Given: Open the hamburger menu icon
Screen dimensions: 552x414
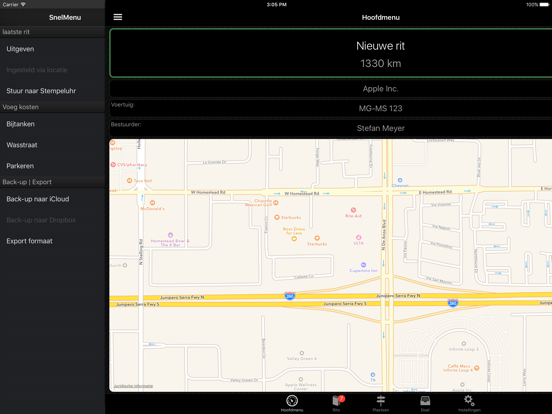Looking at the screenshot, I should click(x=118, y=17).
